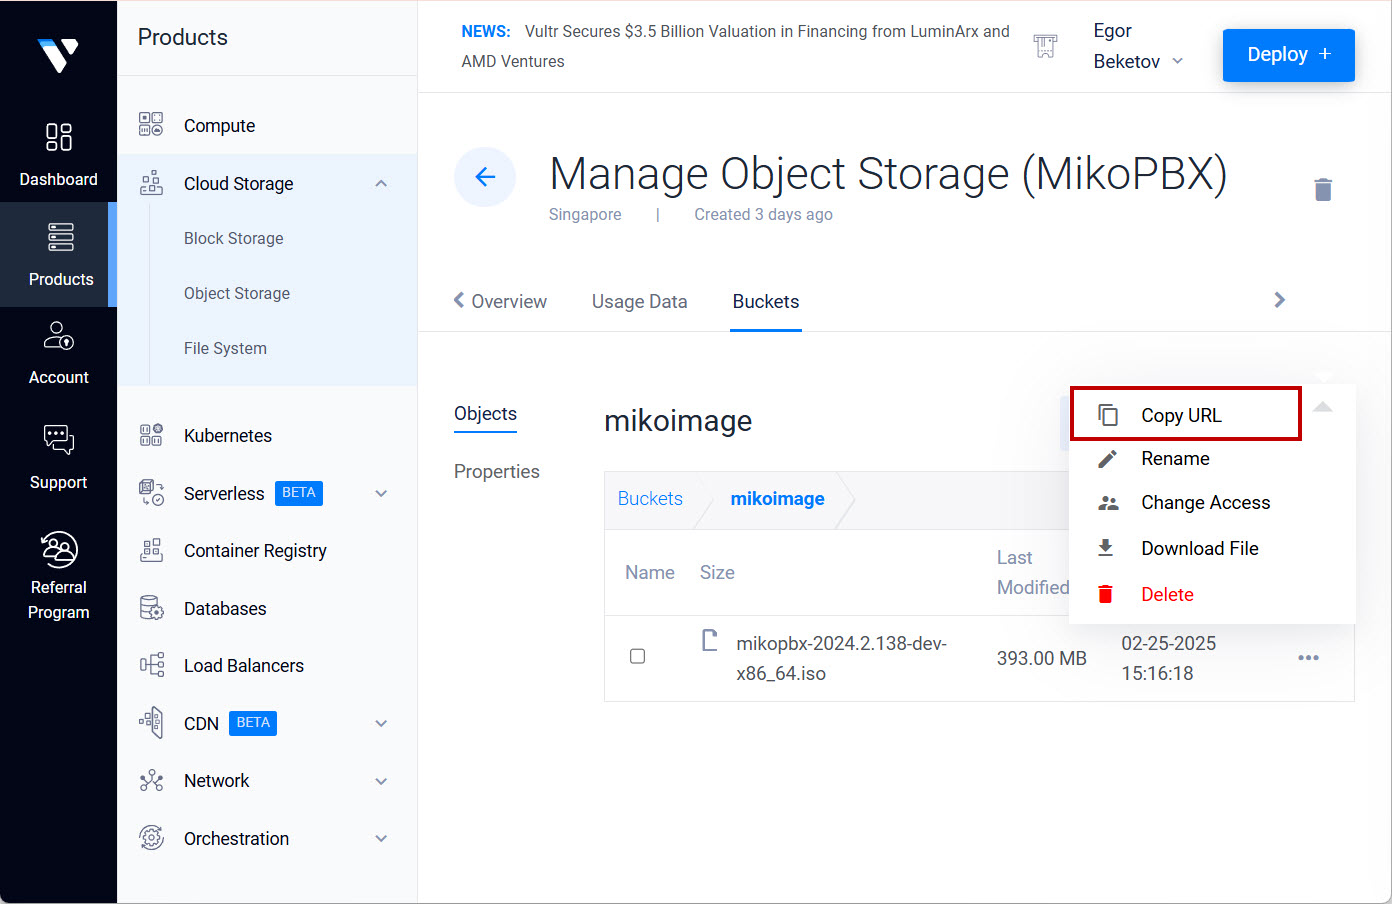Choose Download File in the context menu
Image resolution: width=1392 pixels, height=904 pixels.
click(x=1199, y=548)
